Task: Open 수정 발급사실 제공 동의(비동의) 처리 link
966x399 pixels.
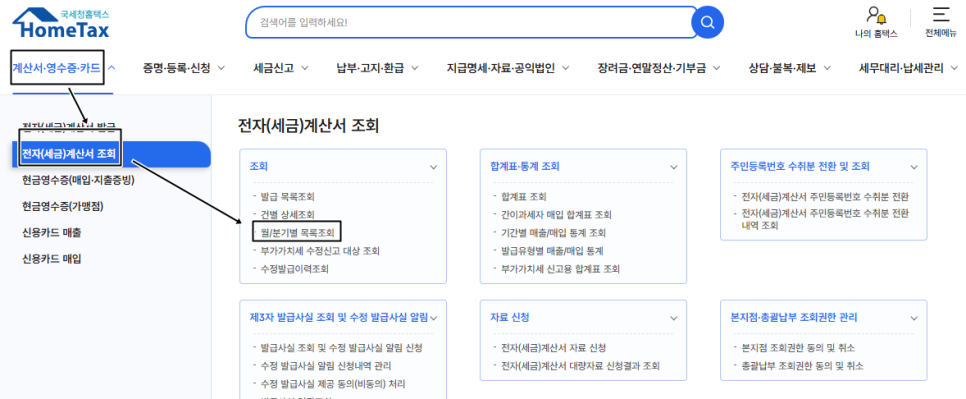Action: click(x=333, y=384)
